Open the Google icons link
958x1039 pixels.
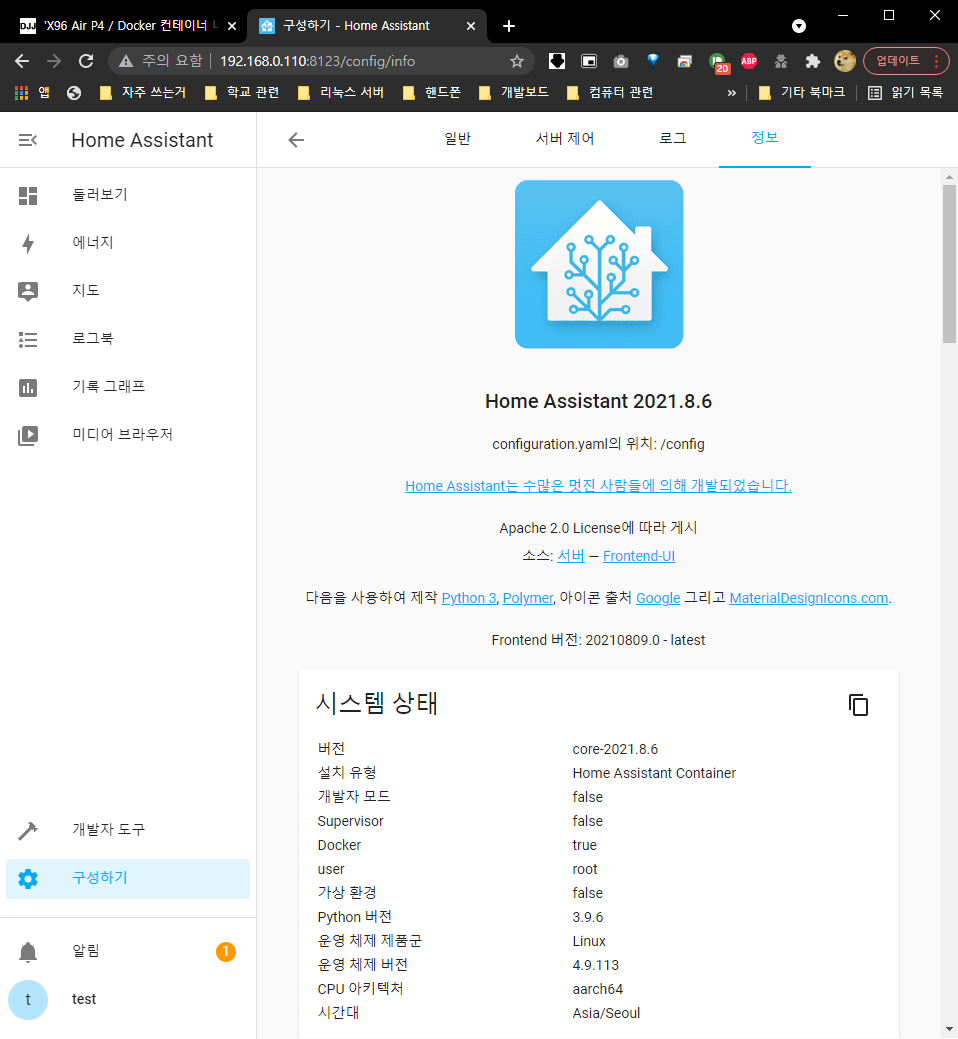[x=658, y=598]
